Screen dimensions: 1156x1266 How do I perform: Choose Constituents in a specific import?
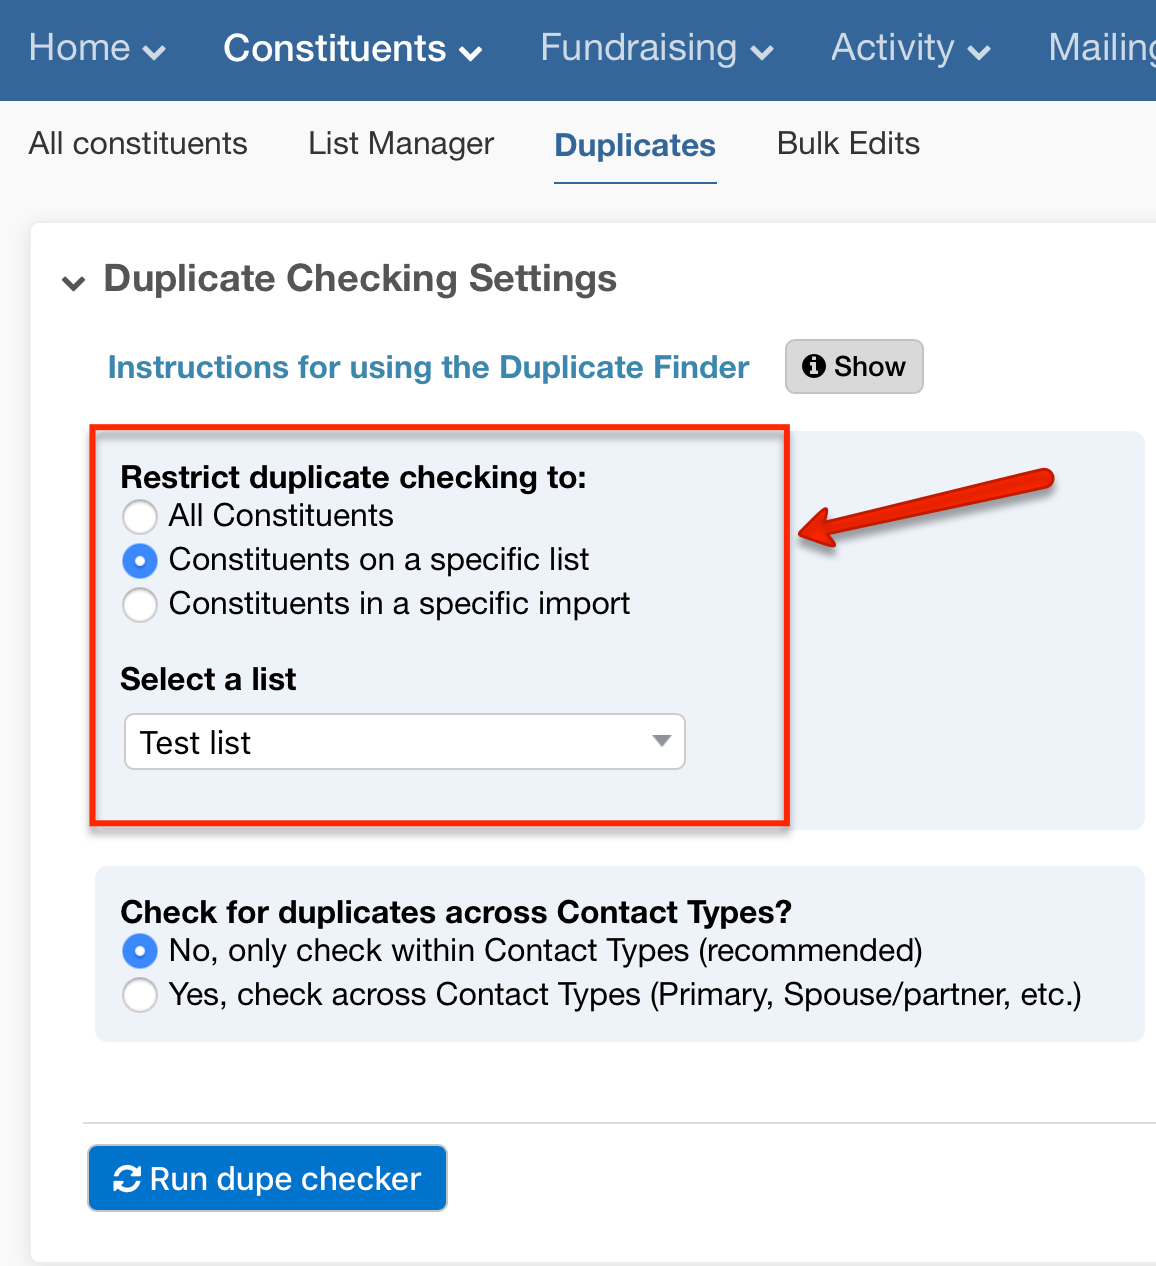[140, 604]
